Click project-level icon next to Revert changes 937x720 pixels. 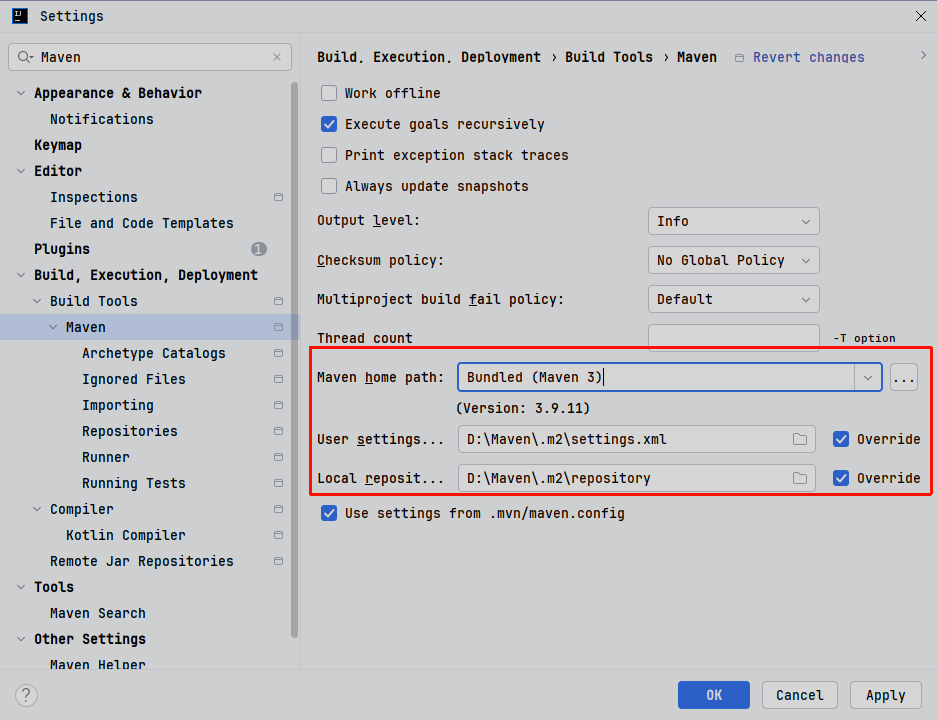pos(739,58)
